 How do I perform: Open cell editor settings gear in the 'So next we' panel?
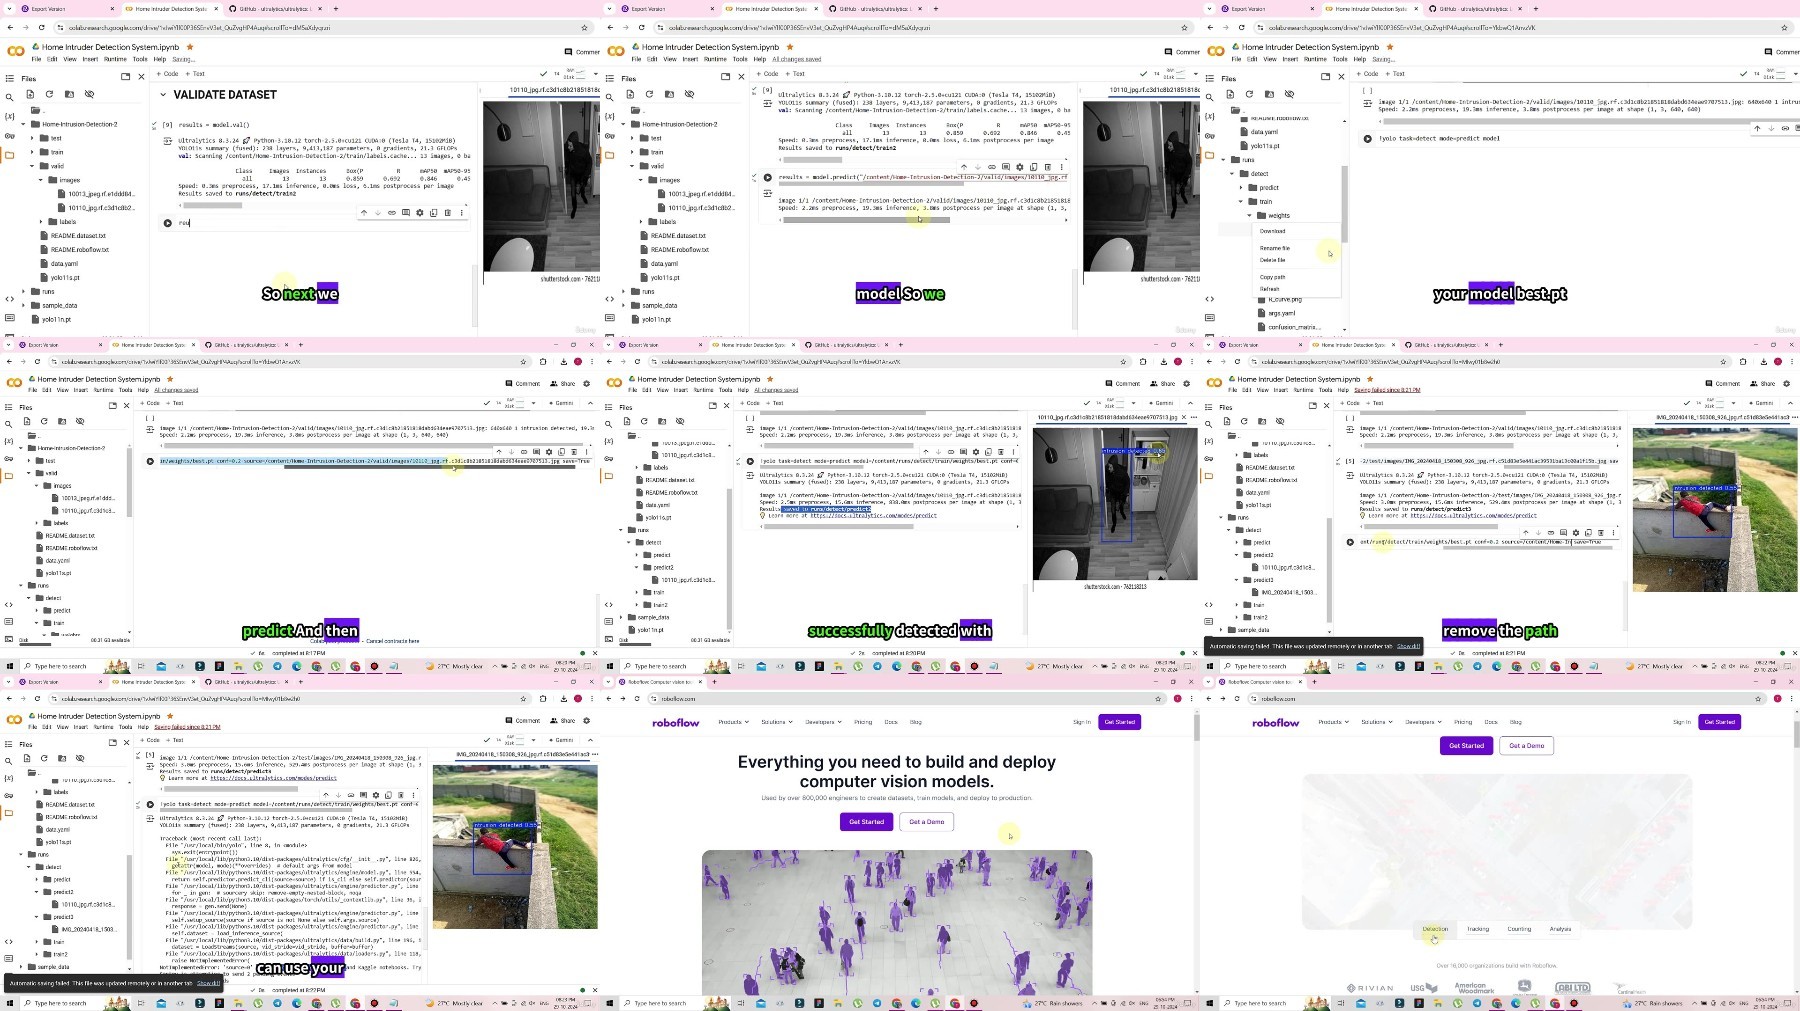pos(420,213)
